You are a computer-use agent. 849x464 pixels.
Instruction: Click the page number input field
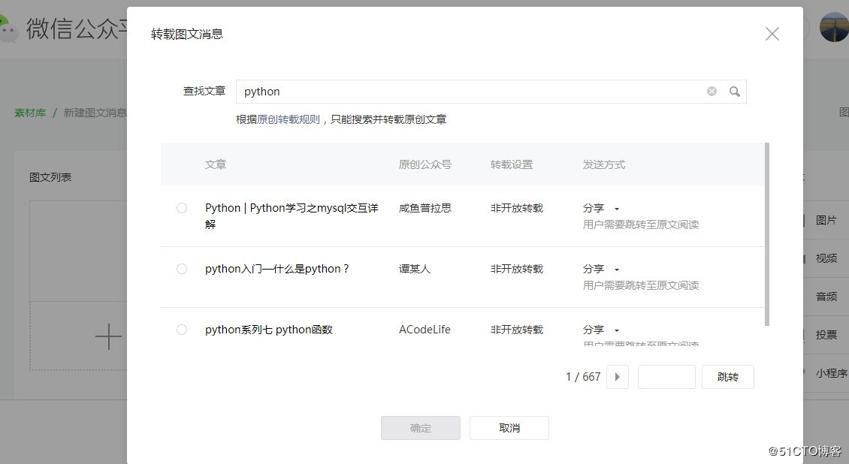666,377
